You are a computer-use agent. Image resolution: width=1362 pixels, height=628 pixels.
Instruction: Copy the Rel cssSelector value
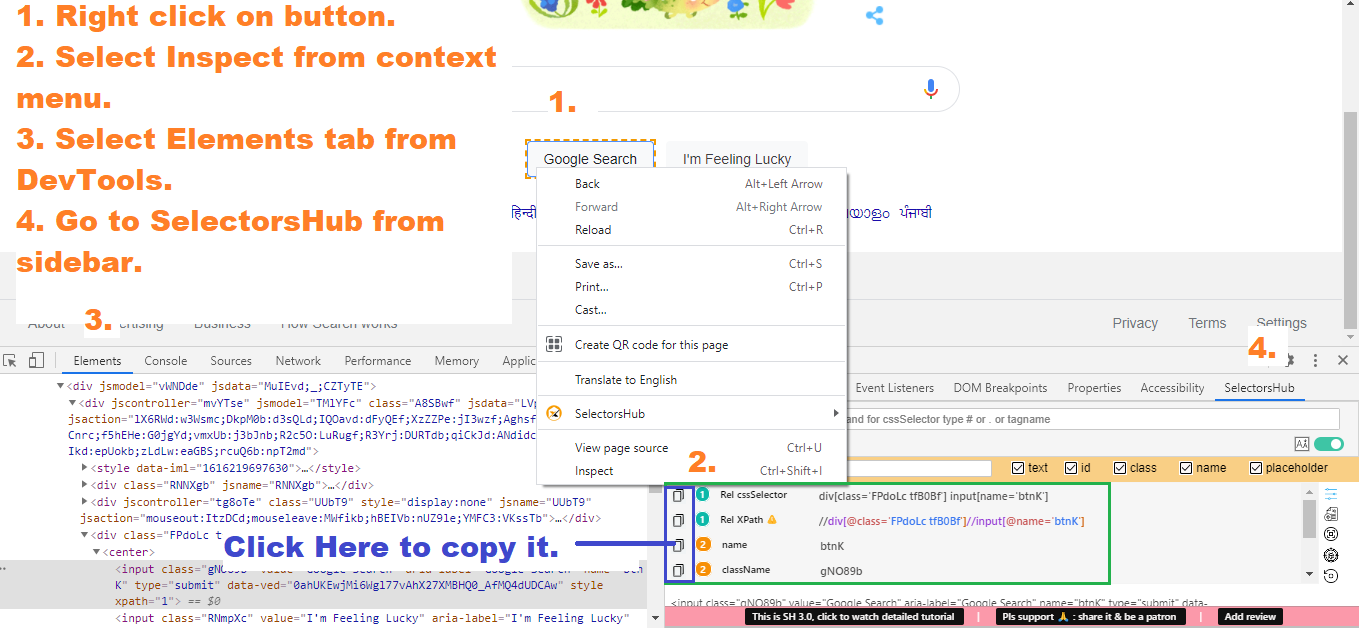(x=679, y=494)
